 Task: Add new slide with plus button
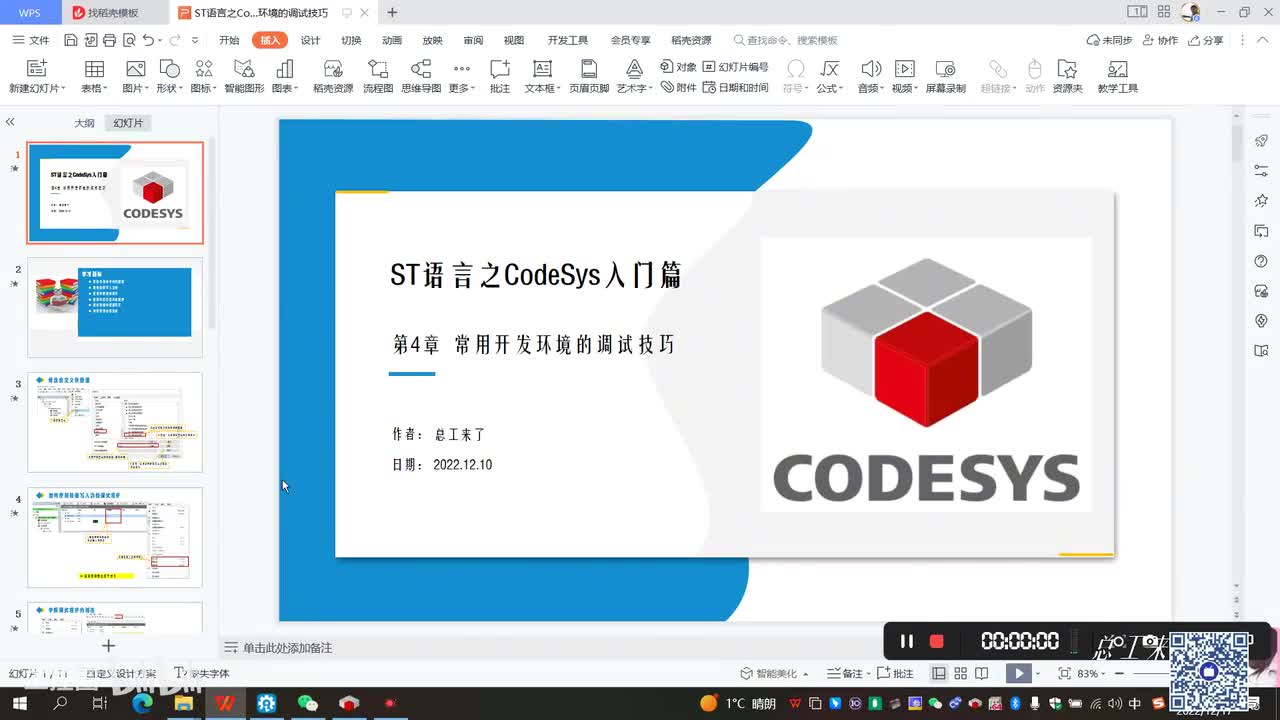(x=108, y=646)
